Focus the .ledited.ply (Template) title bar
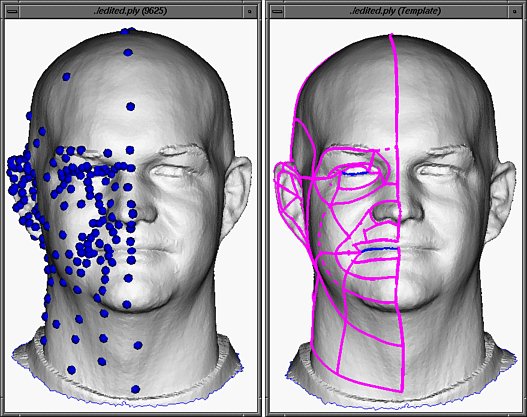 396,11
